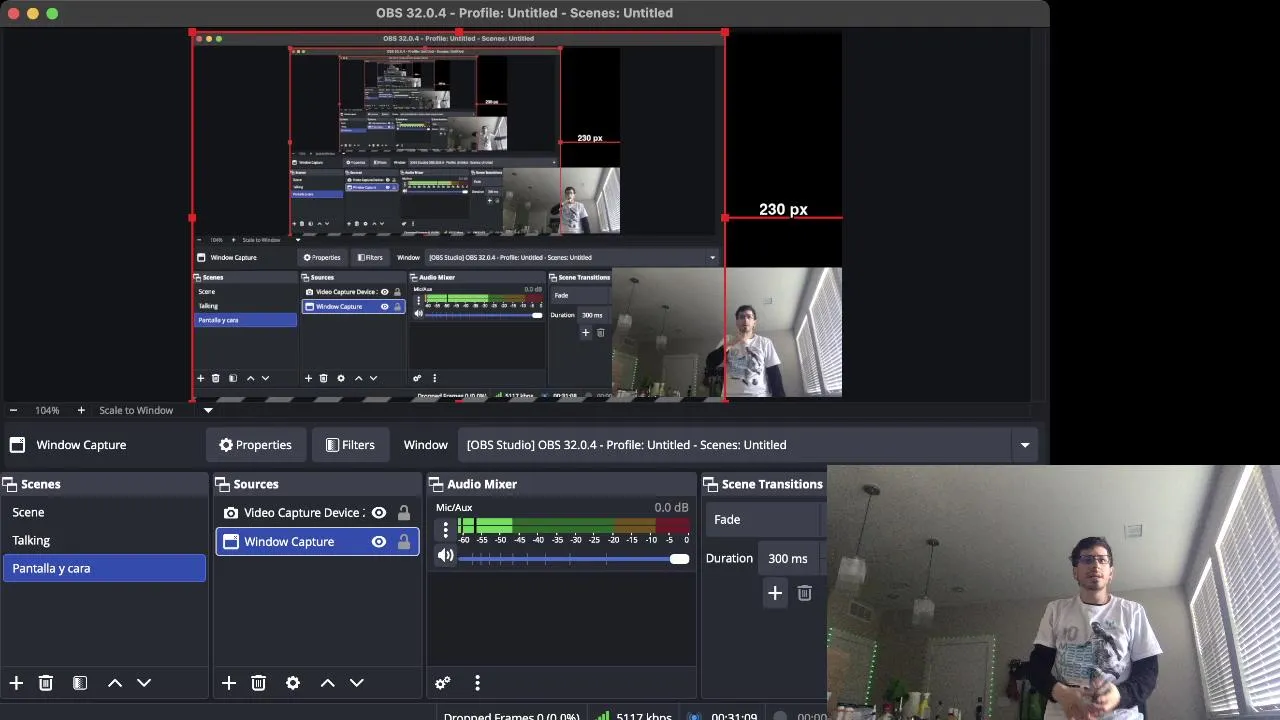
Task: Click the OBS Studio window selector field
Action: point(748,445)
